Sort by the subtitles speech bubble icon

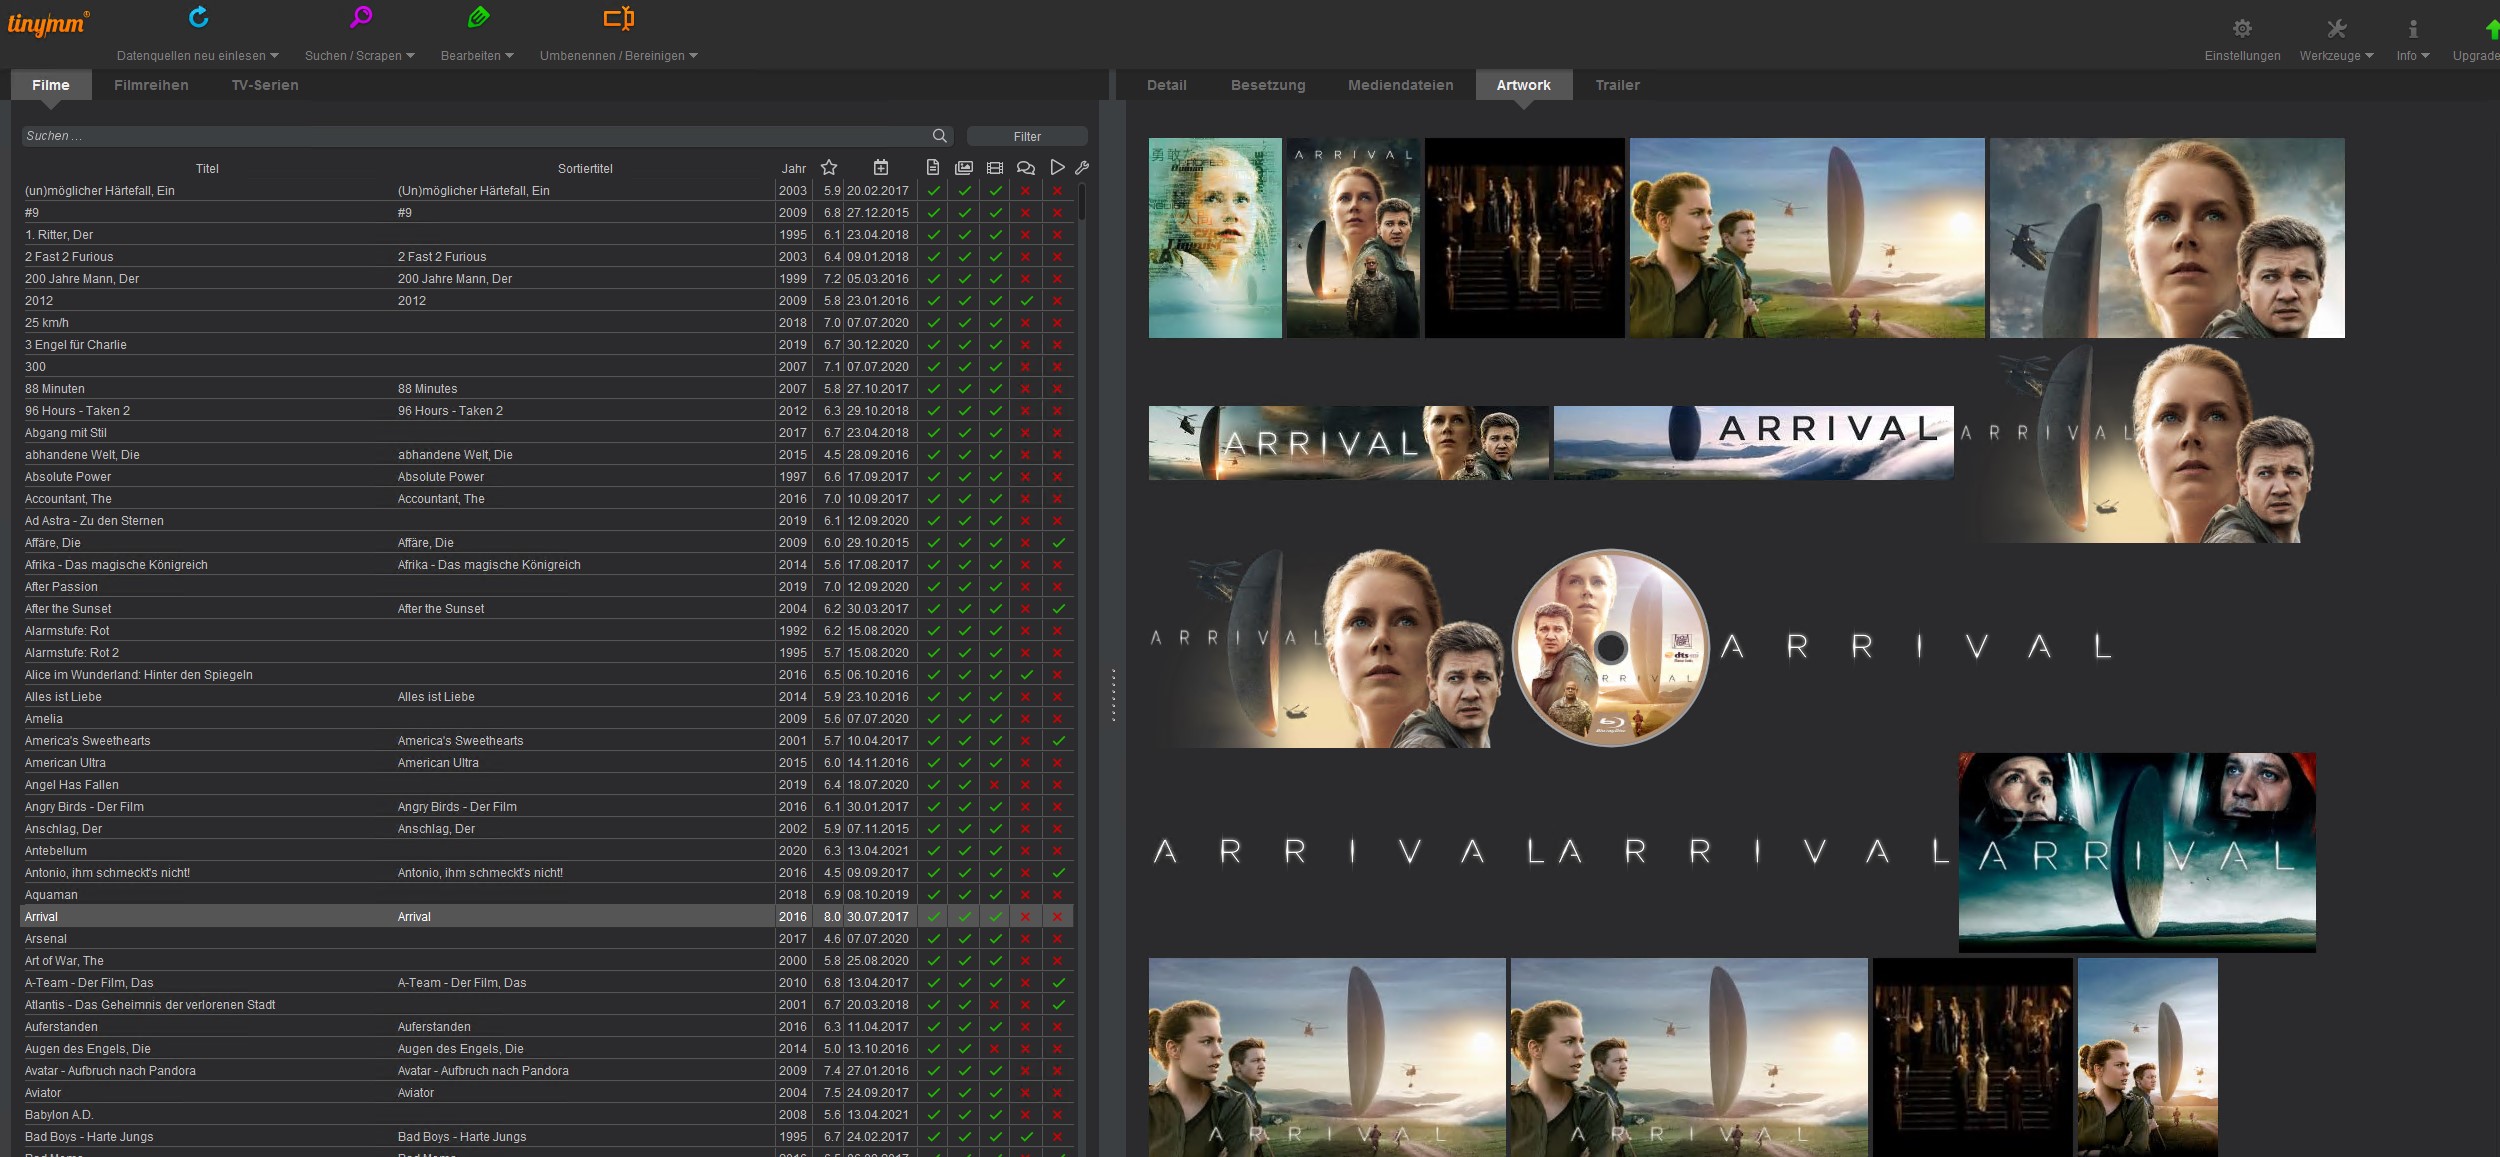coord(1026,168)
